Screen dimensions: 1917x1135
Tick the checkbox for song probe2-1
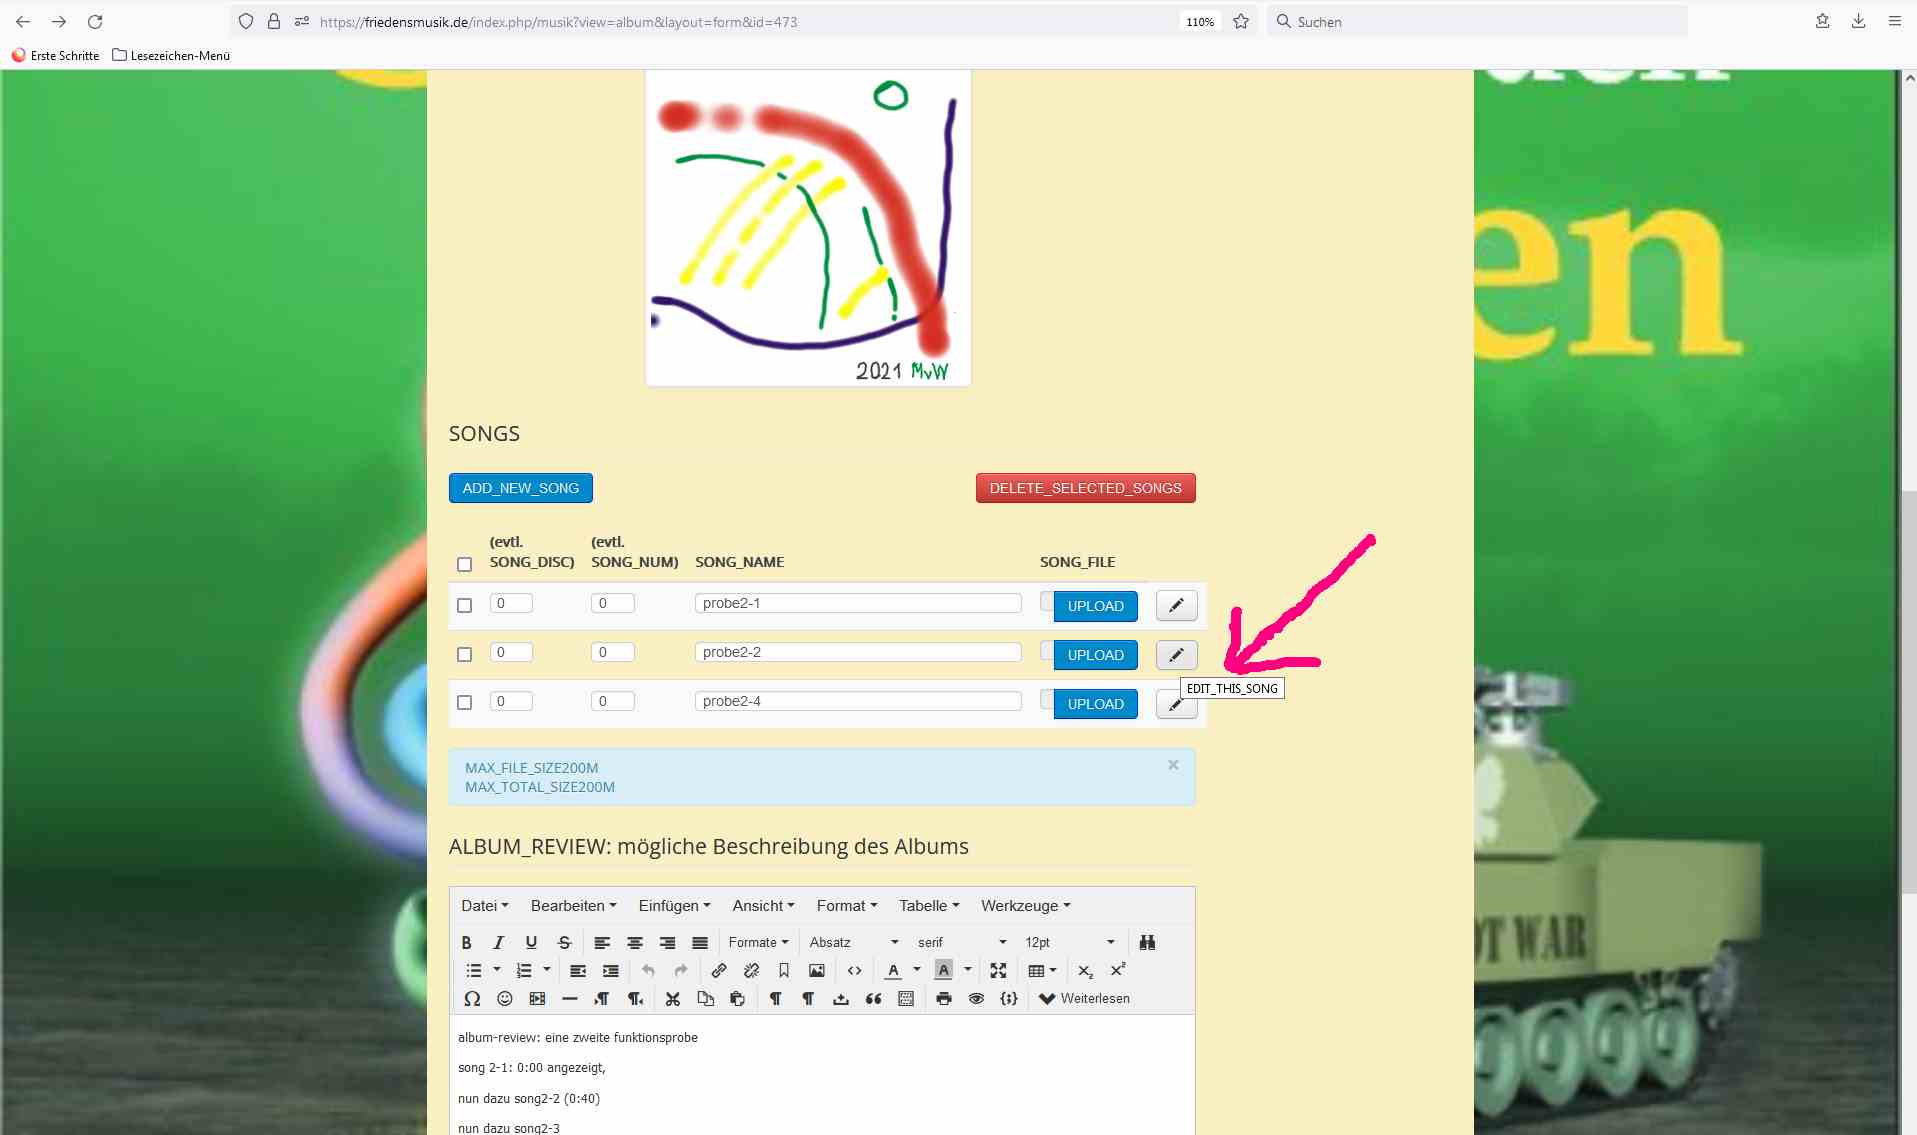464,605
